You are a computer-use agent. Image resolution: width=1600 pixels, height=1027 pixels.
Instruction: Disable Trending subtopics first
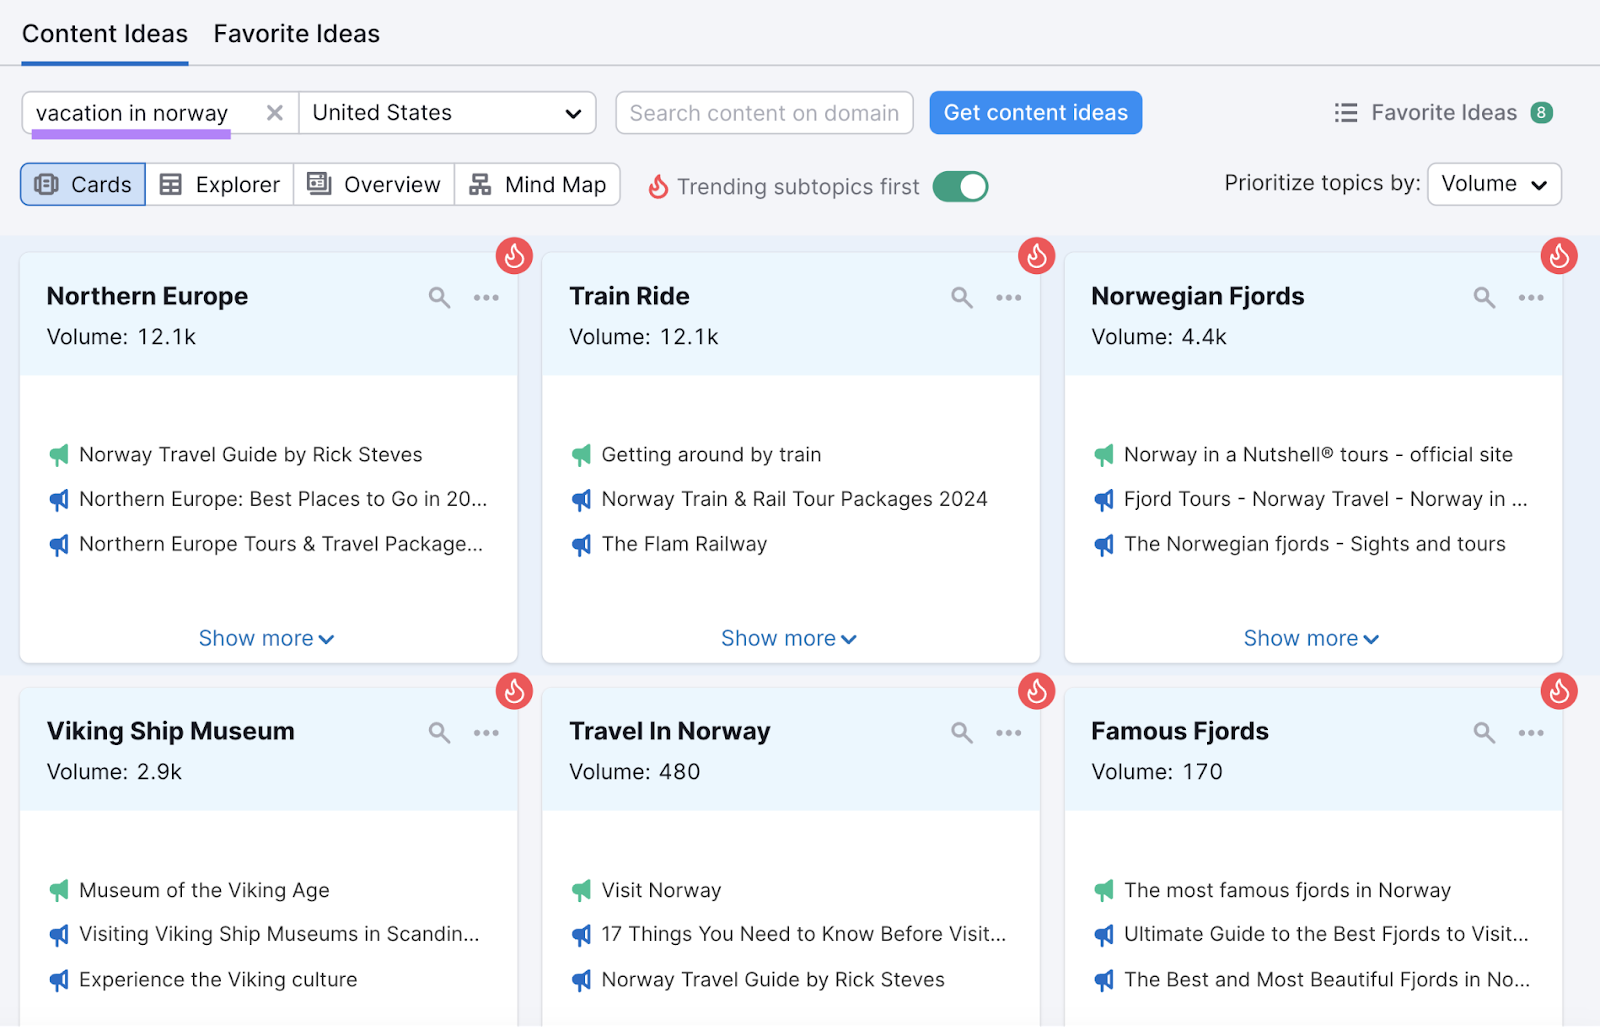[x=960, y=186]
